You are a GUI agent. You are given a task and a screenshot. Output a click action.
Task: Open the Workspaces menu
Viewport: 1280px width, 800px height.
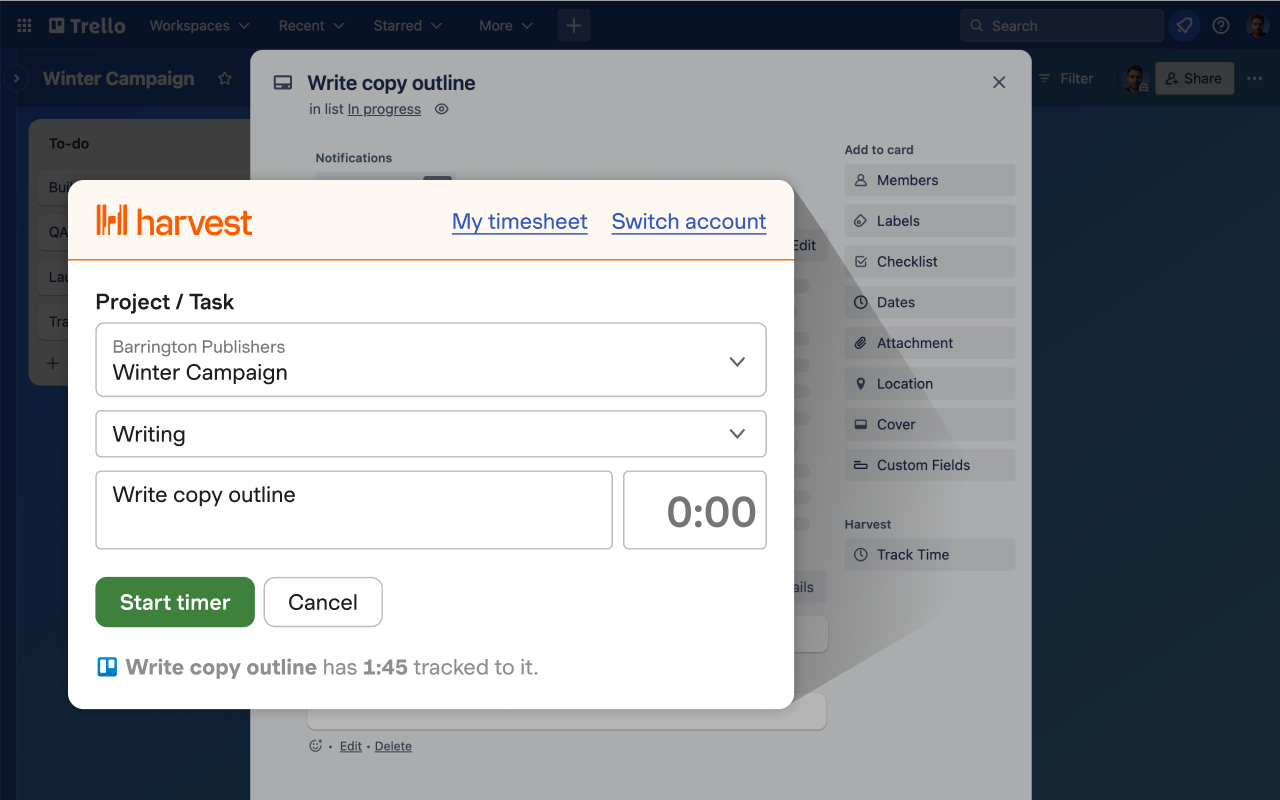pyautogui.click(x=199, y=26)
